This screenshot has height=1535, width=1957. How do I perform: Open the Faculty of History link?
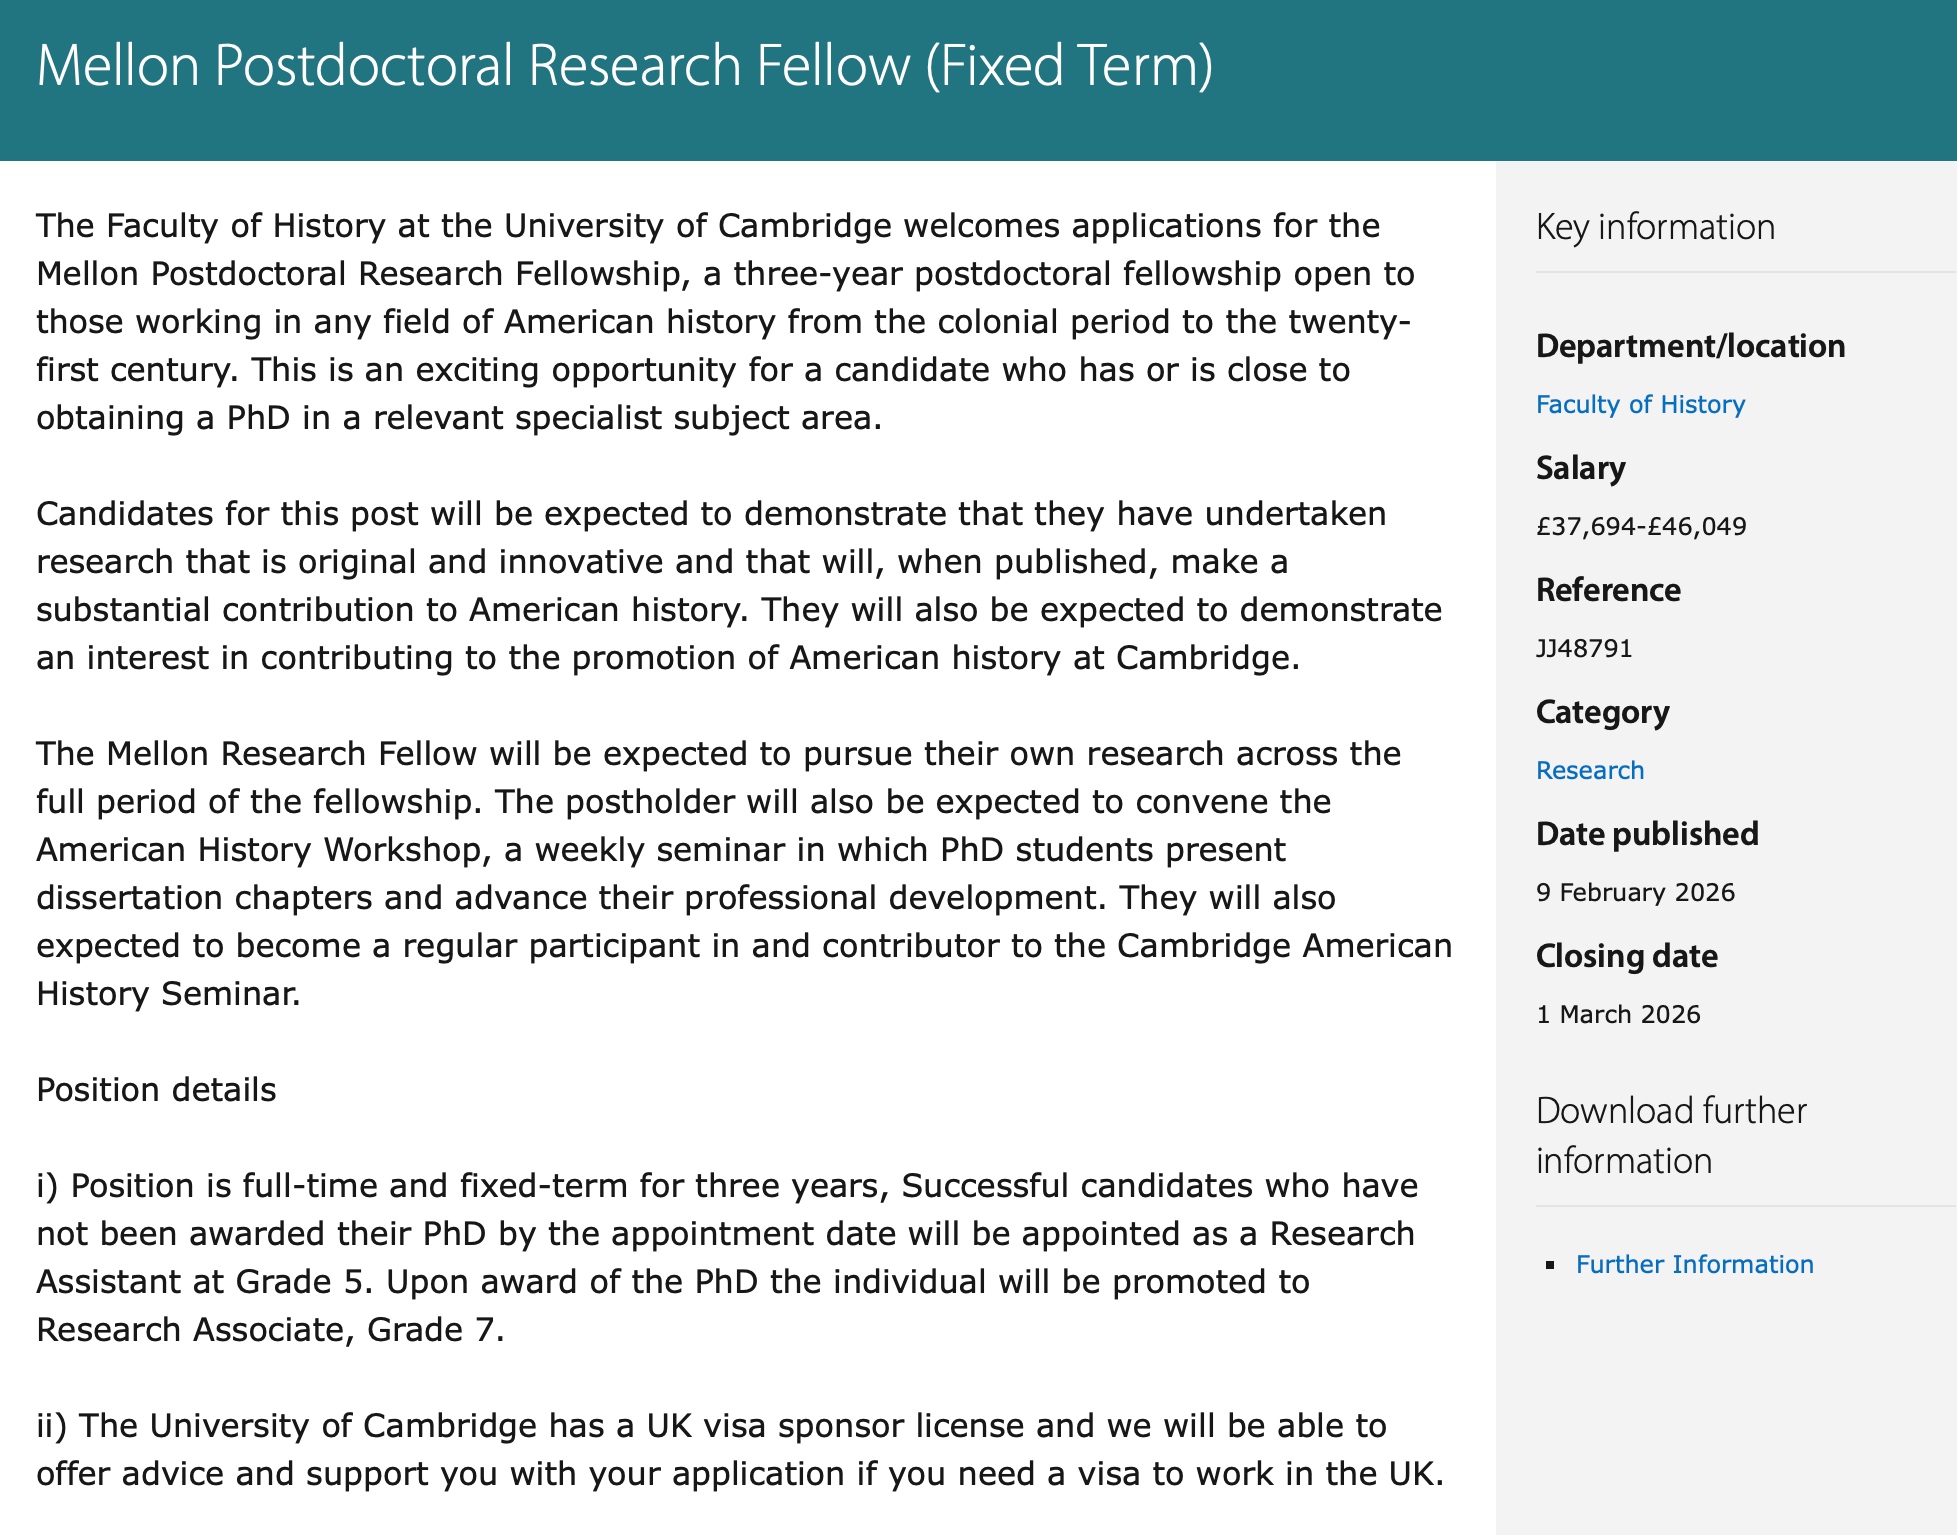coord(1640,404)
